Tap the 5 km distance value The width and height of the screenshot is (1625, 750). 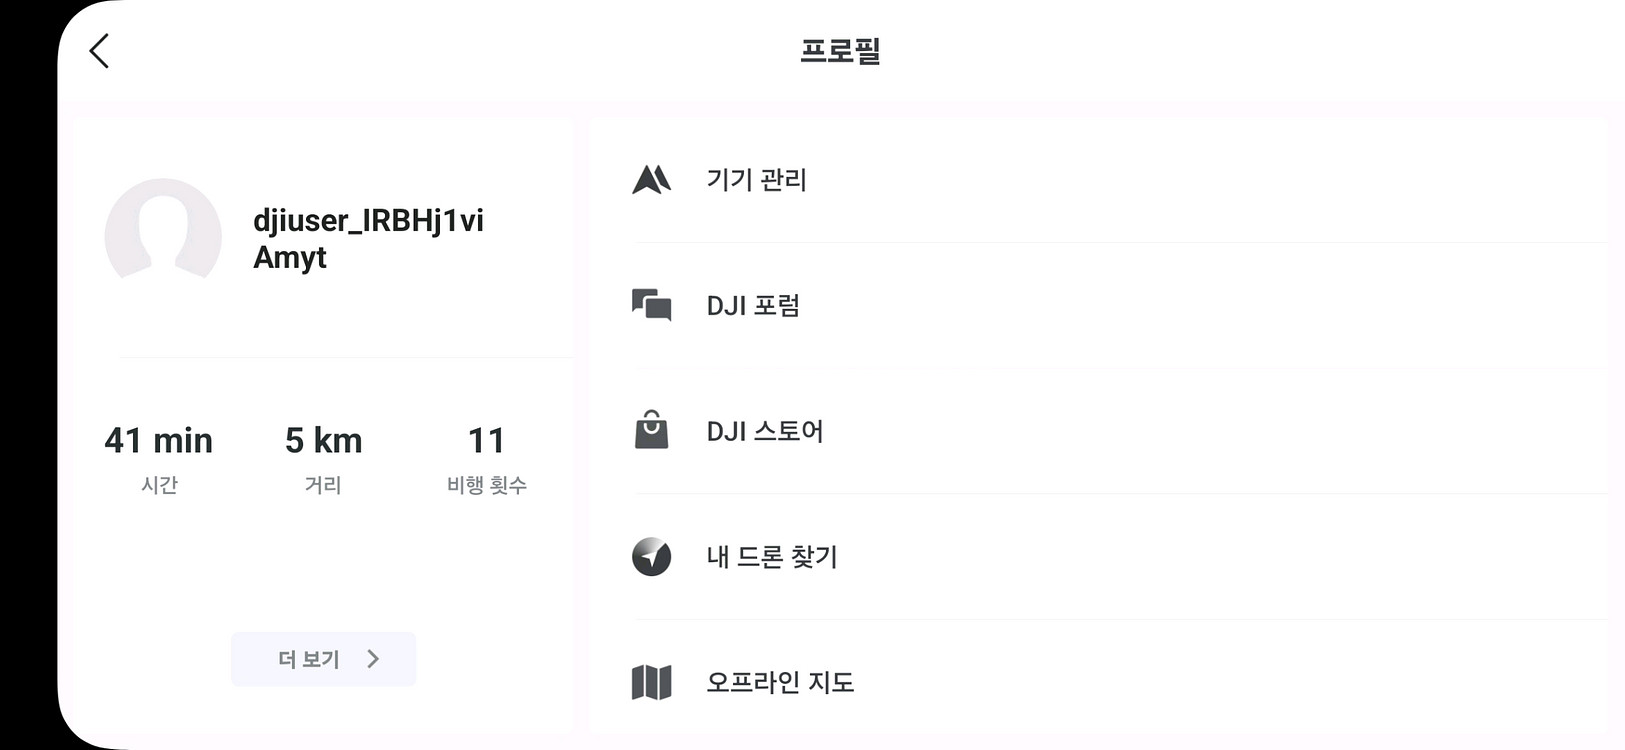(323, 441)
